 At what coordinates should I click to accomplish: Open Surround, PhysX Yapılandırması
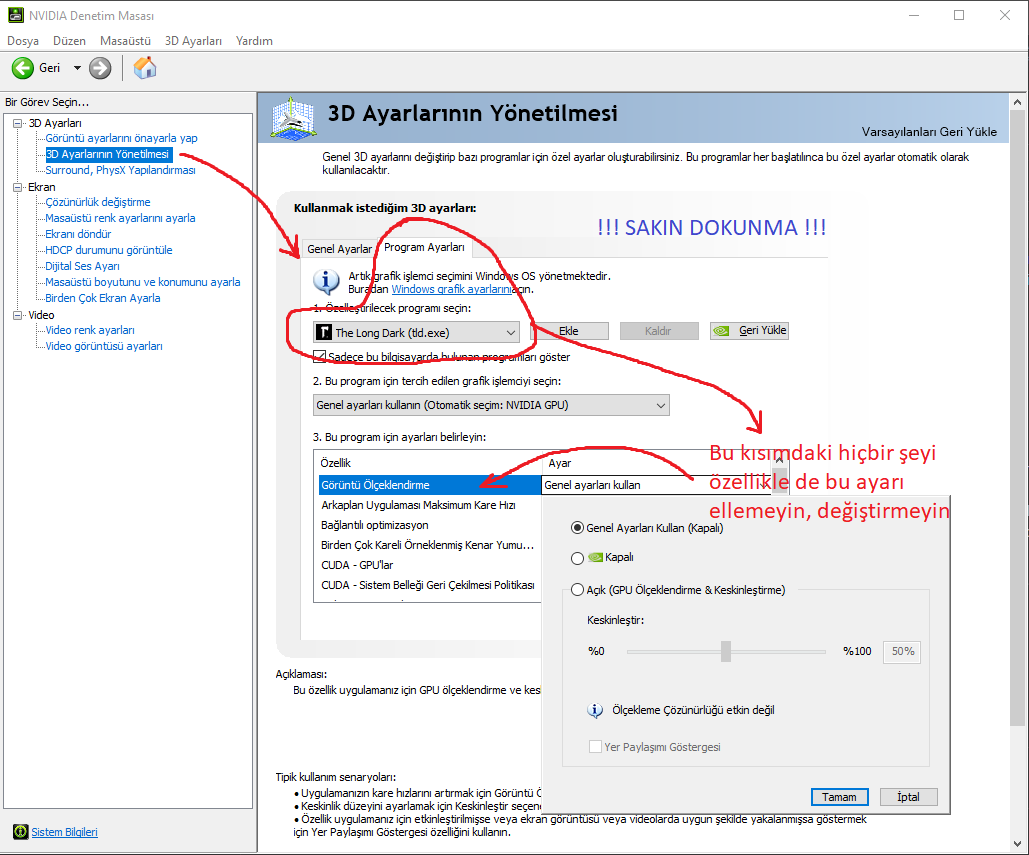click(120, 171)
